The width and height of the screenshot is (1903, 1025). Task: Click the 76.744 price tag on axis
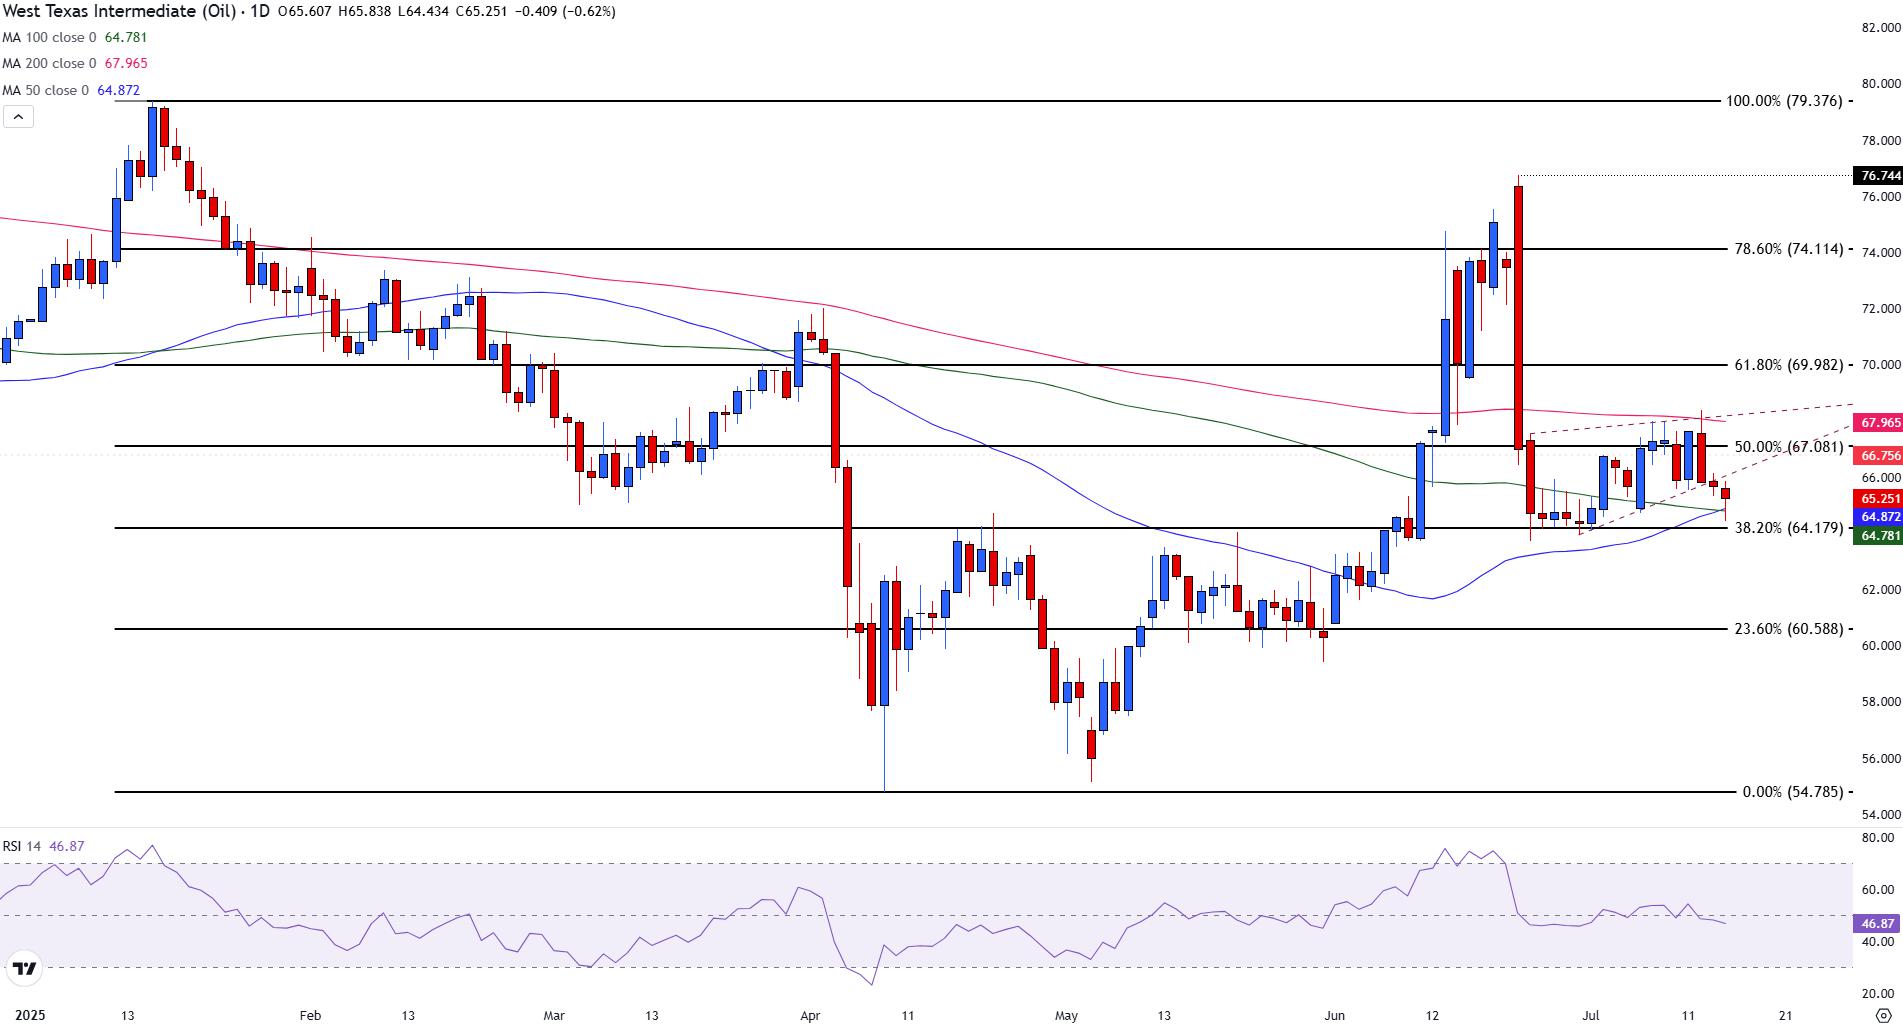[1877, 175]
